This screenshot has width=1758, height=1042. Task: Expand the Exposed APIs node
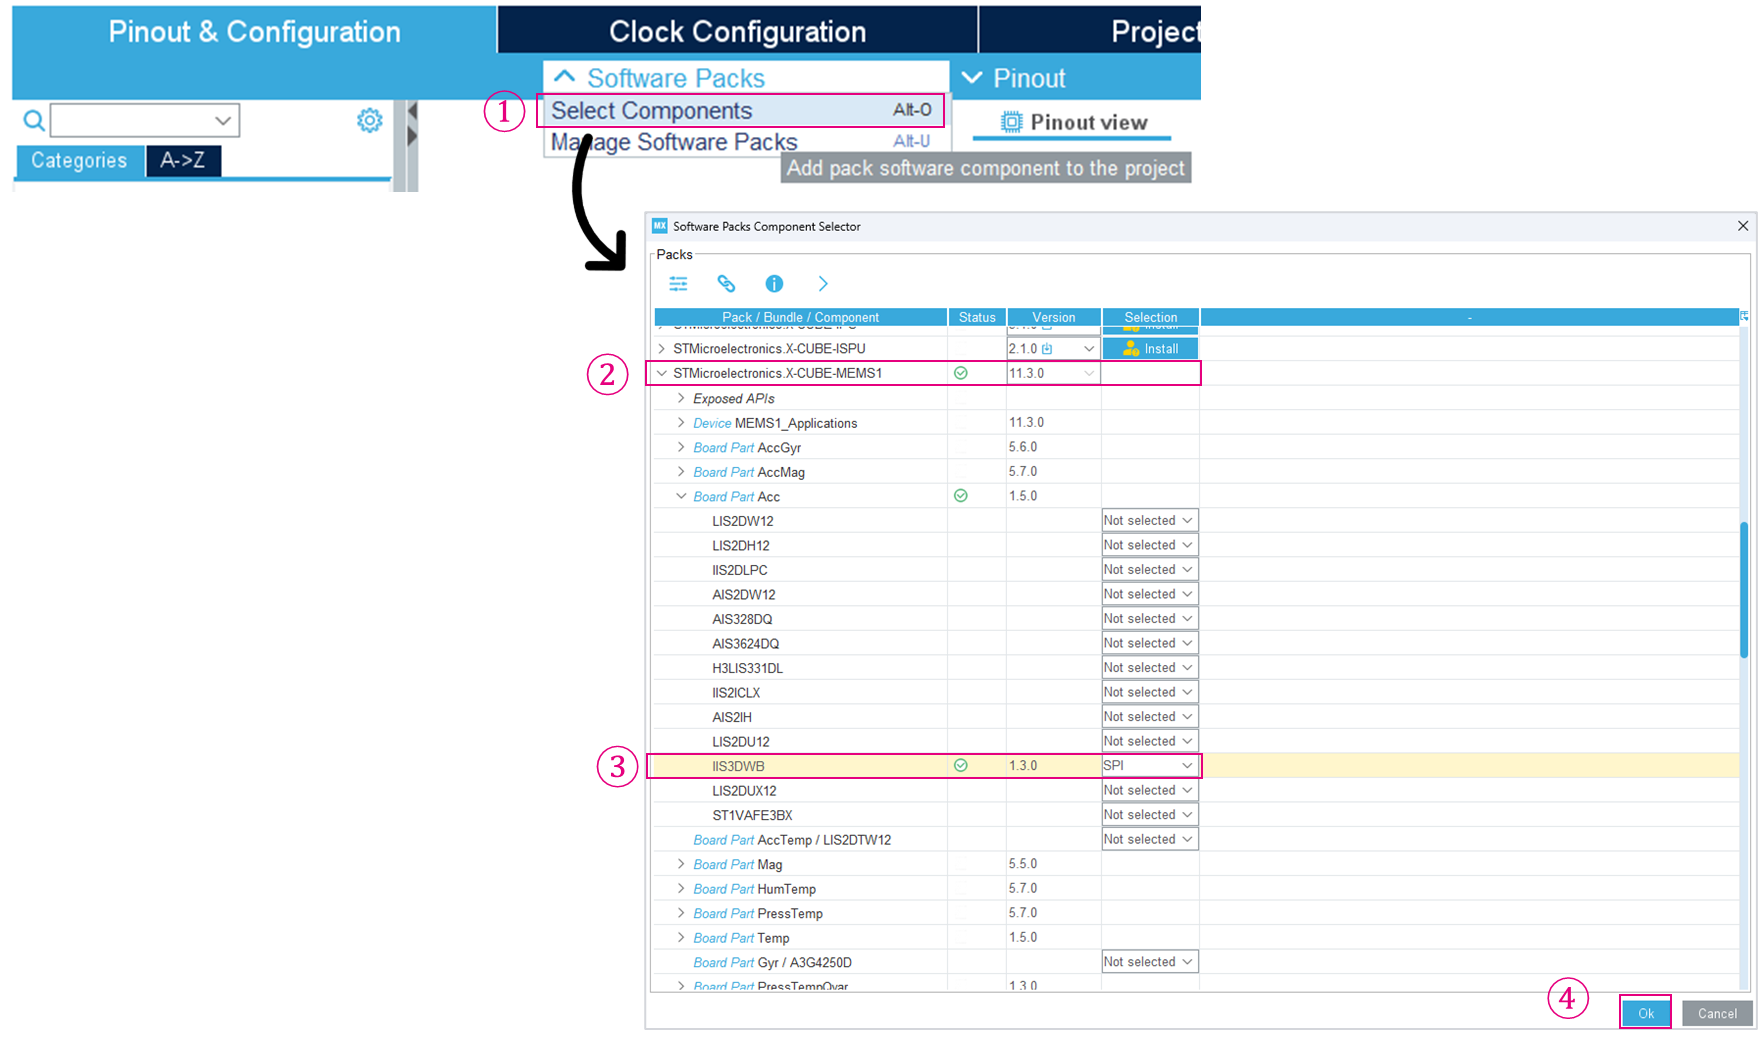point(681,398)
